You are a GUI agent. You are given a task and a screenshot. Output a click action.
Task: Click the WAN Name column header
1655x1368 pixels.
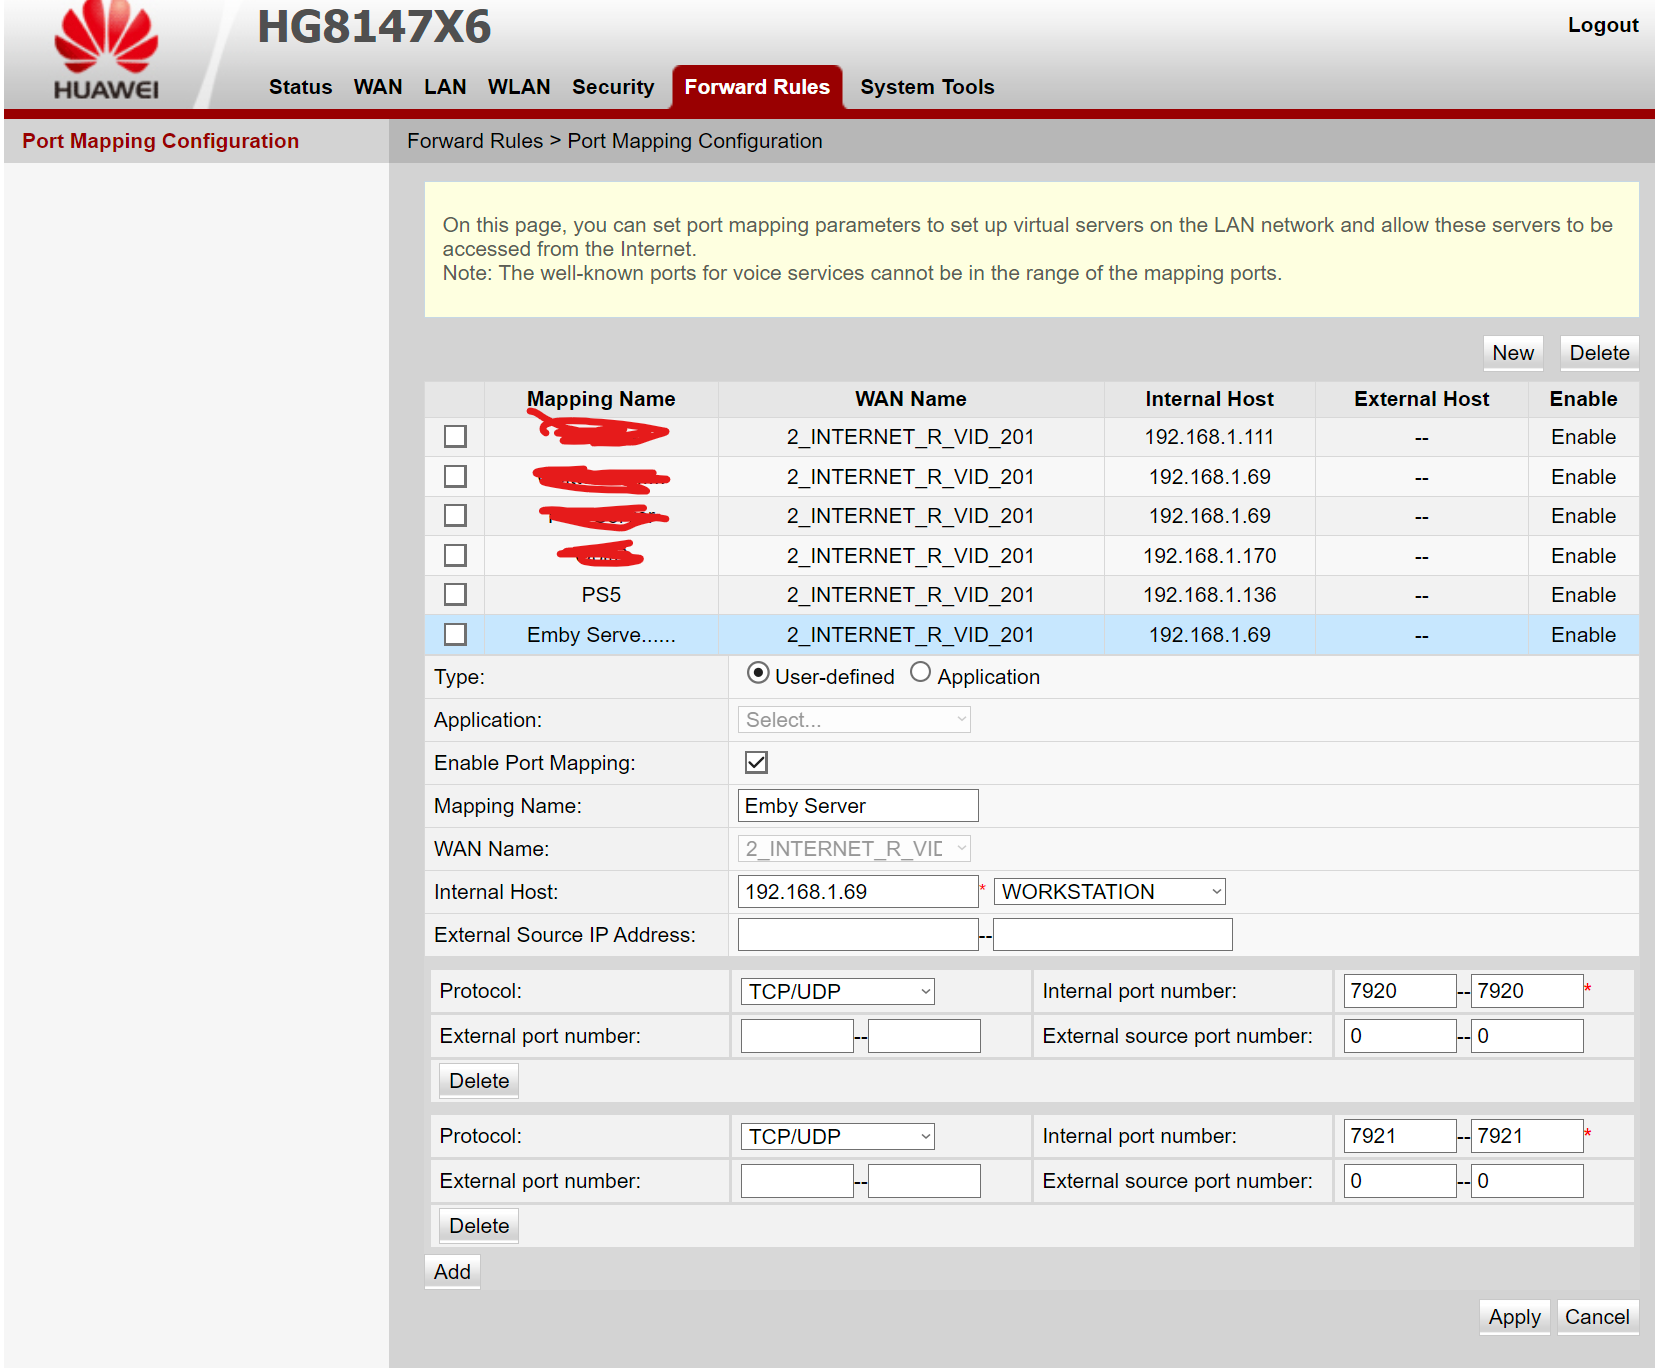click(911, 399)
